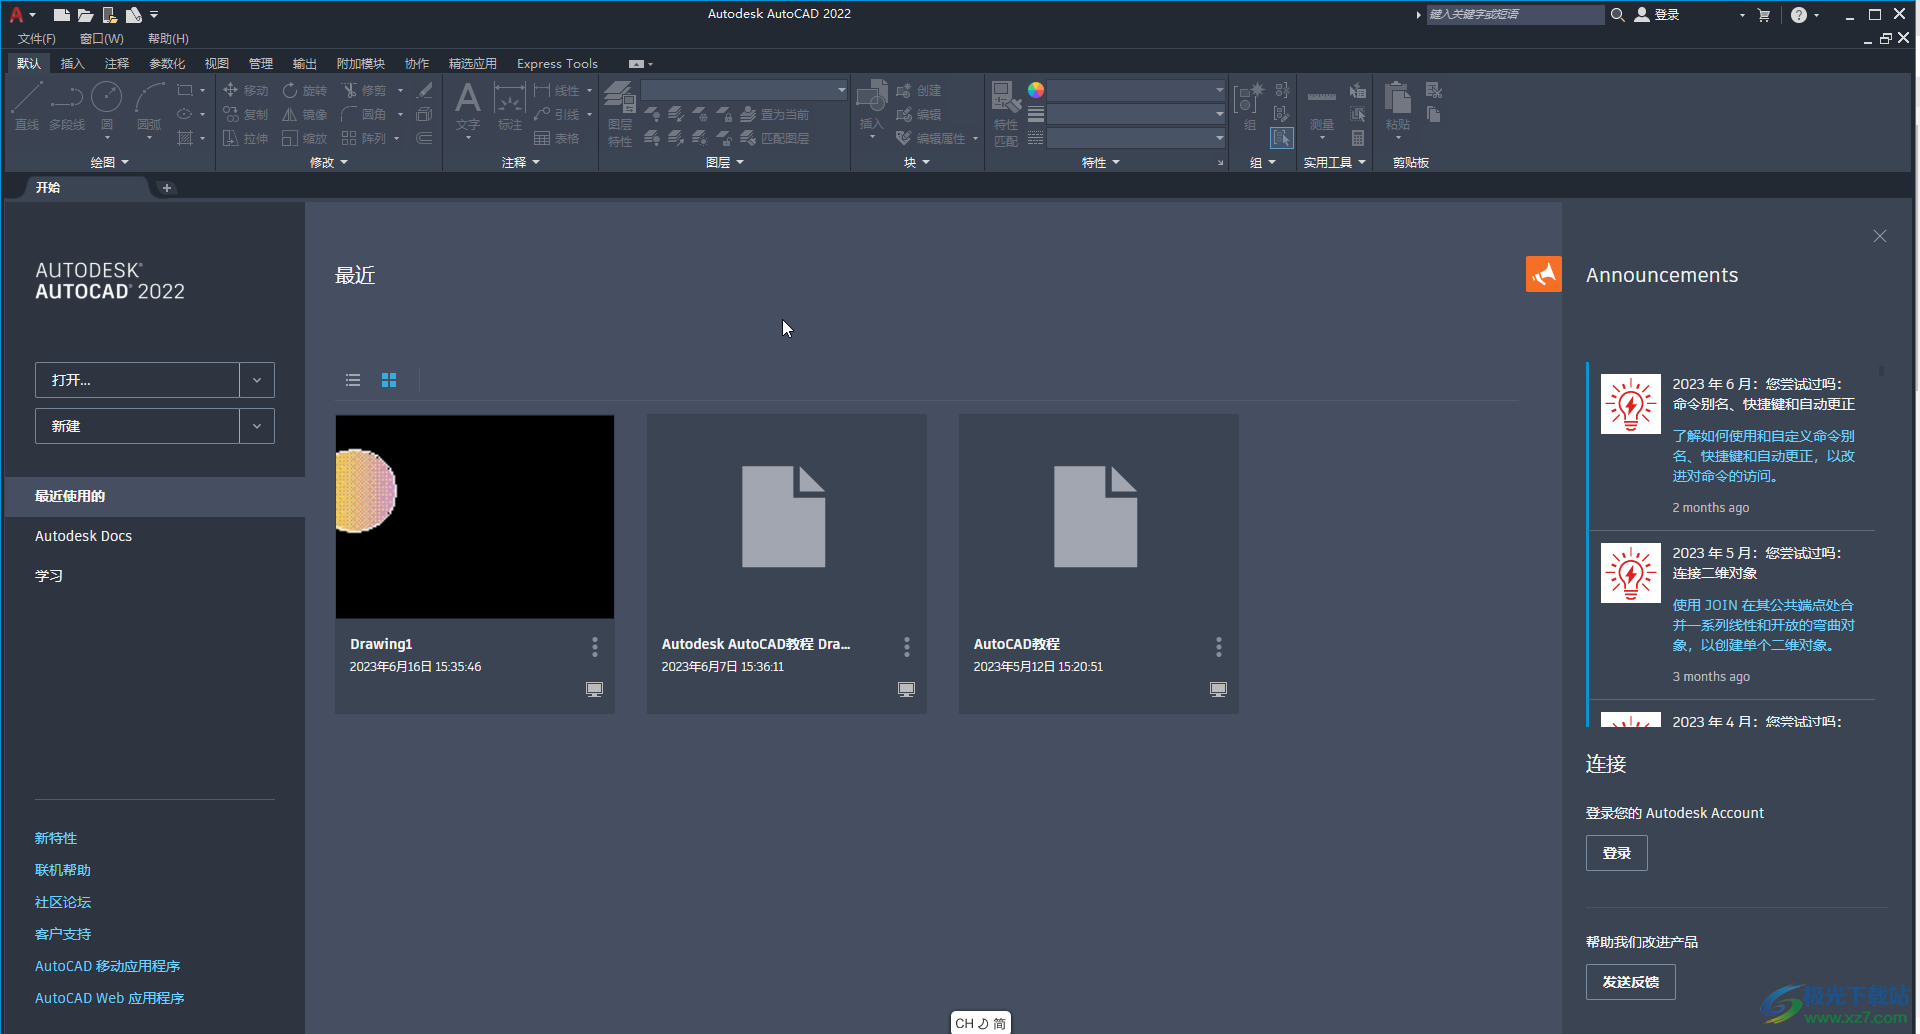
Task: Open Layer Properties (图层特性) icon
Action: (x=620, y=114)
